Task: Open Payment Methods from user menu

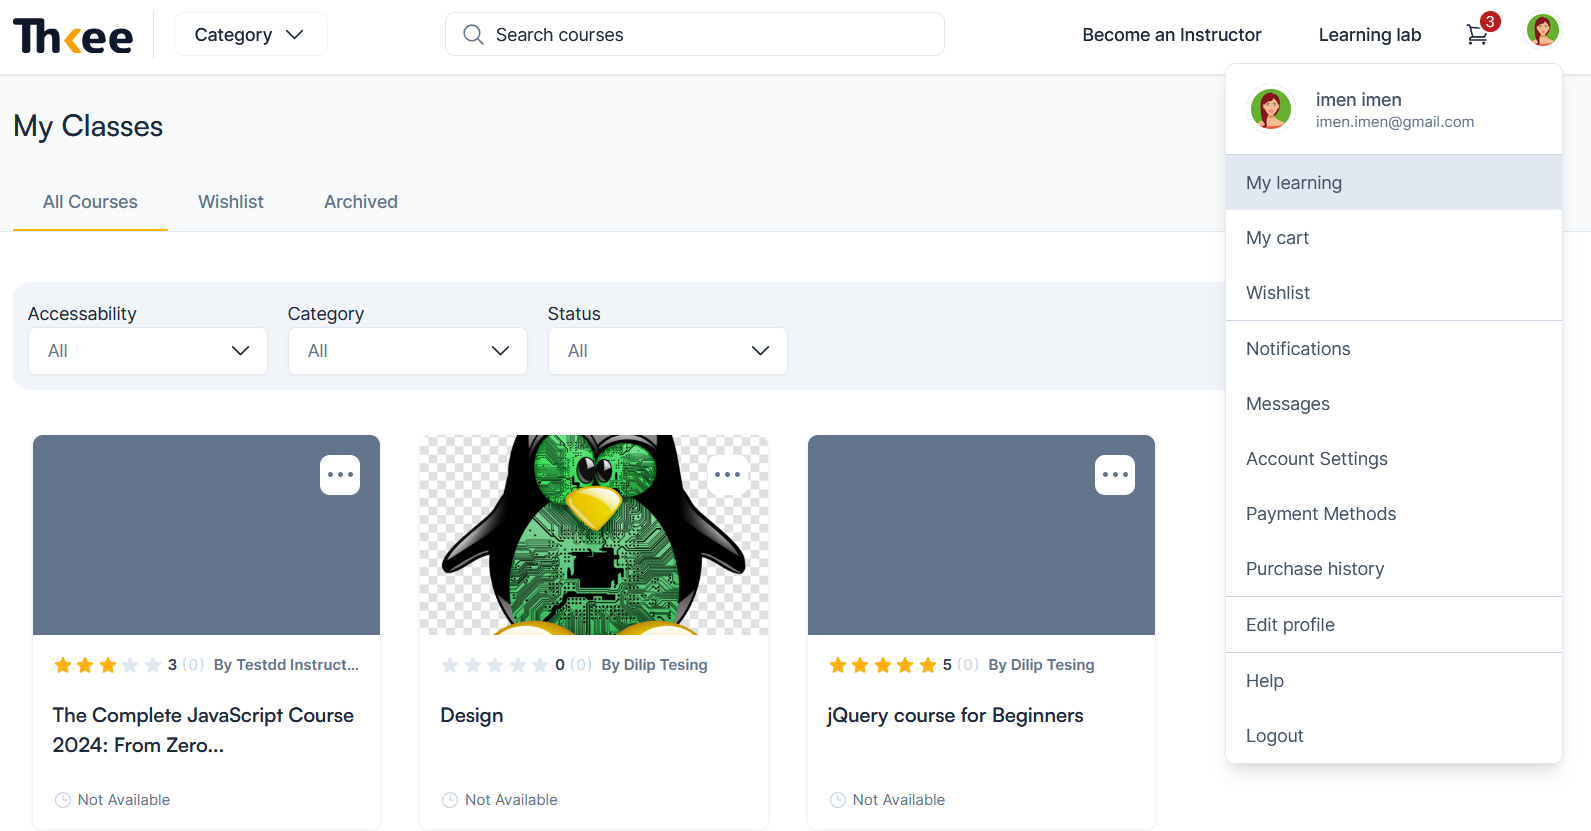Action: (1394, 514)
